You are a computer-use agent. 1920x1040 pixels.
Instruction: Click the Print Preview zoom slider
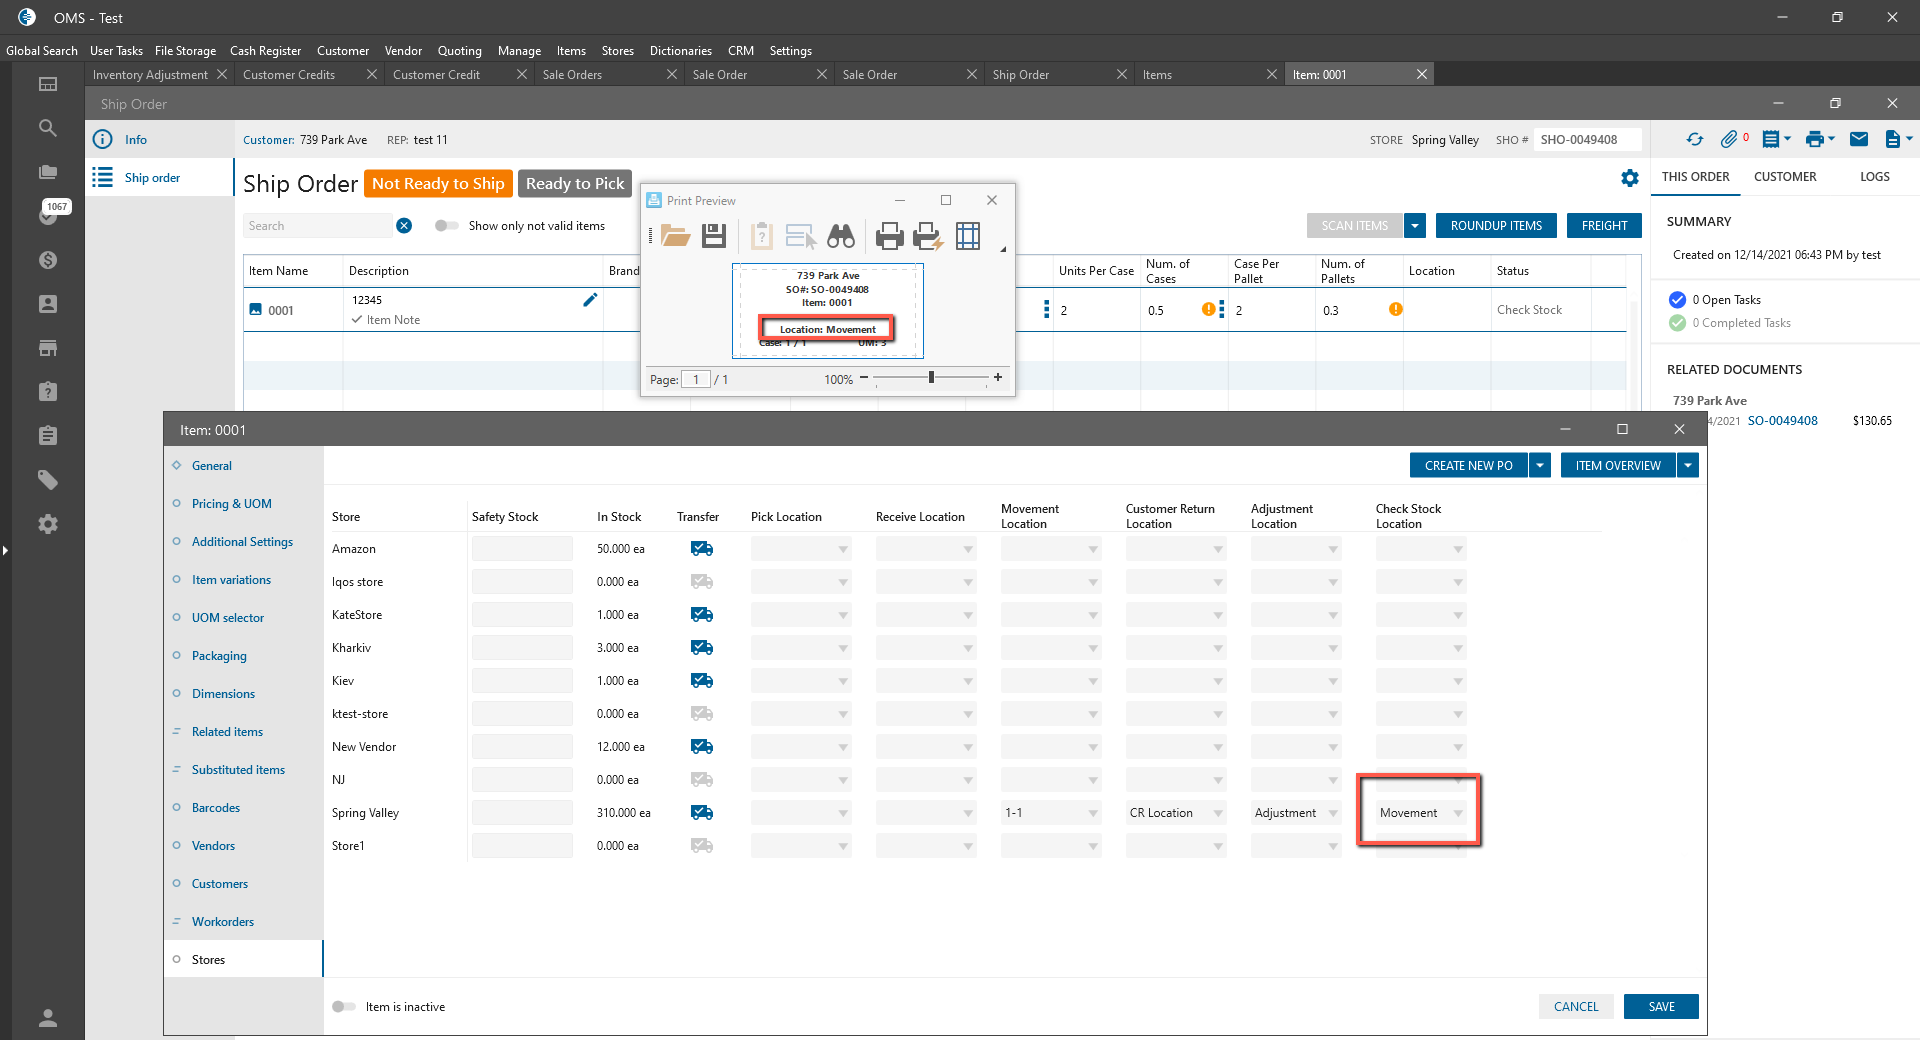pos(931,378)
